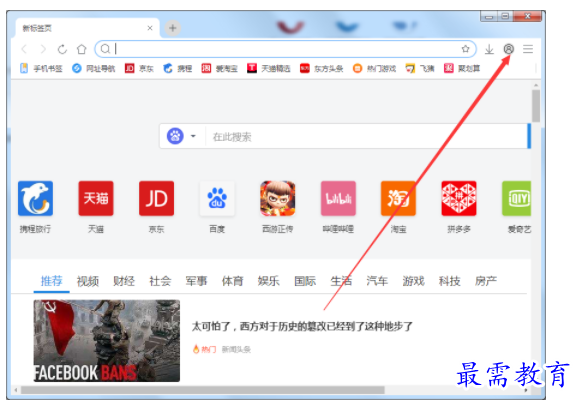Viewport: 578px width, 406px height.
Task: Switch to the 生活 news tab
Action: 341,281
